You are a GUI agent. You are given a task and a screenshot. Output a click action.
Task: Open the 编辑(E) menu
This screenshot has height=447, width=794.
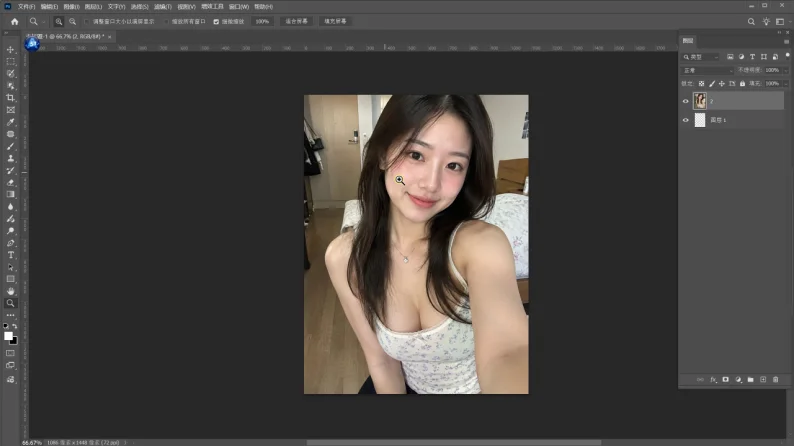click(x=49, y=7)
